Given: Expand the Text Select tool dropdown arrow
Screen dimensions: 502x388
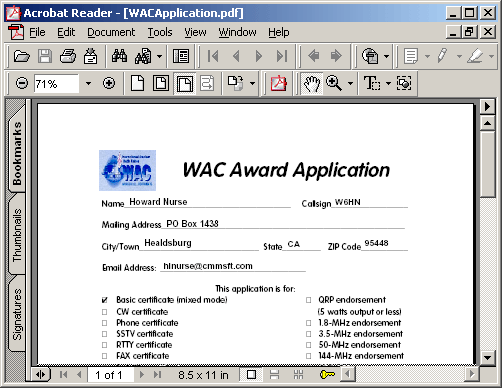Looking at the screenshot, I should (x=388, y=83).
